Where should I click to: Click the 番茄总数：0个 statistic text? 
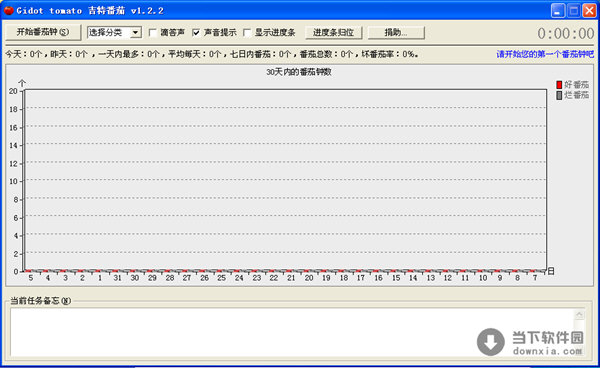tap(326, 54)
